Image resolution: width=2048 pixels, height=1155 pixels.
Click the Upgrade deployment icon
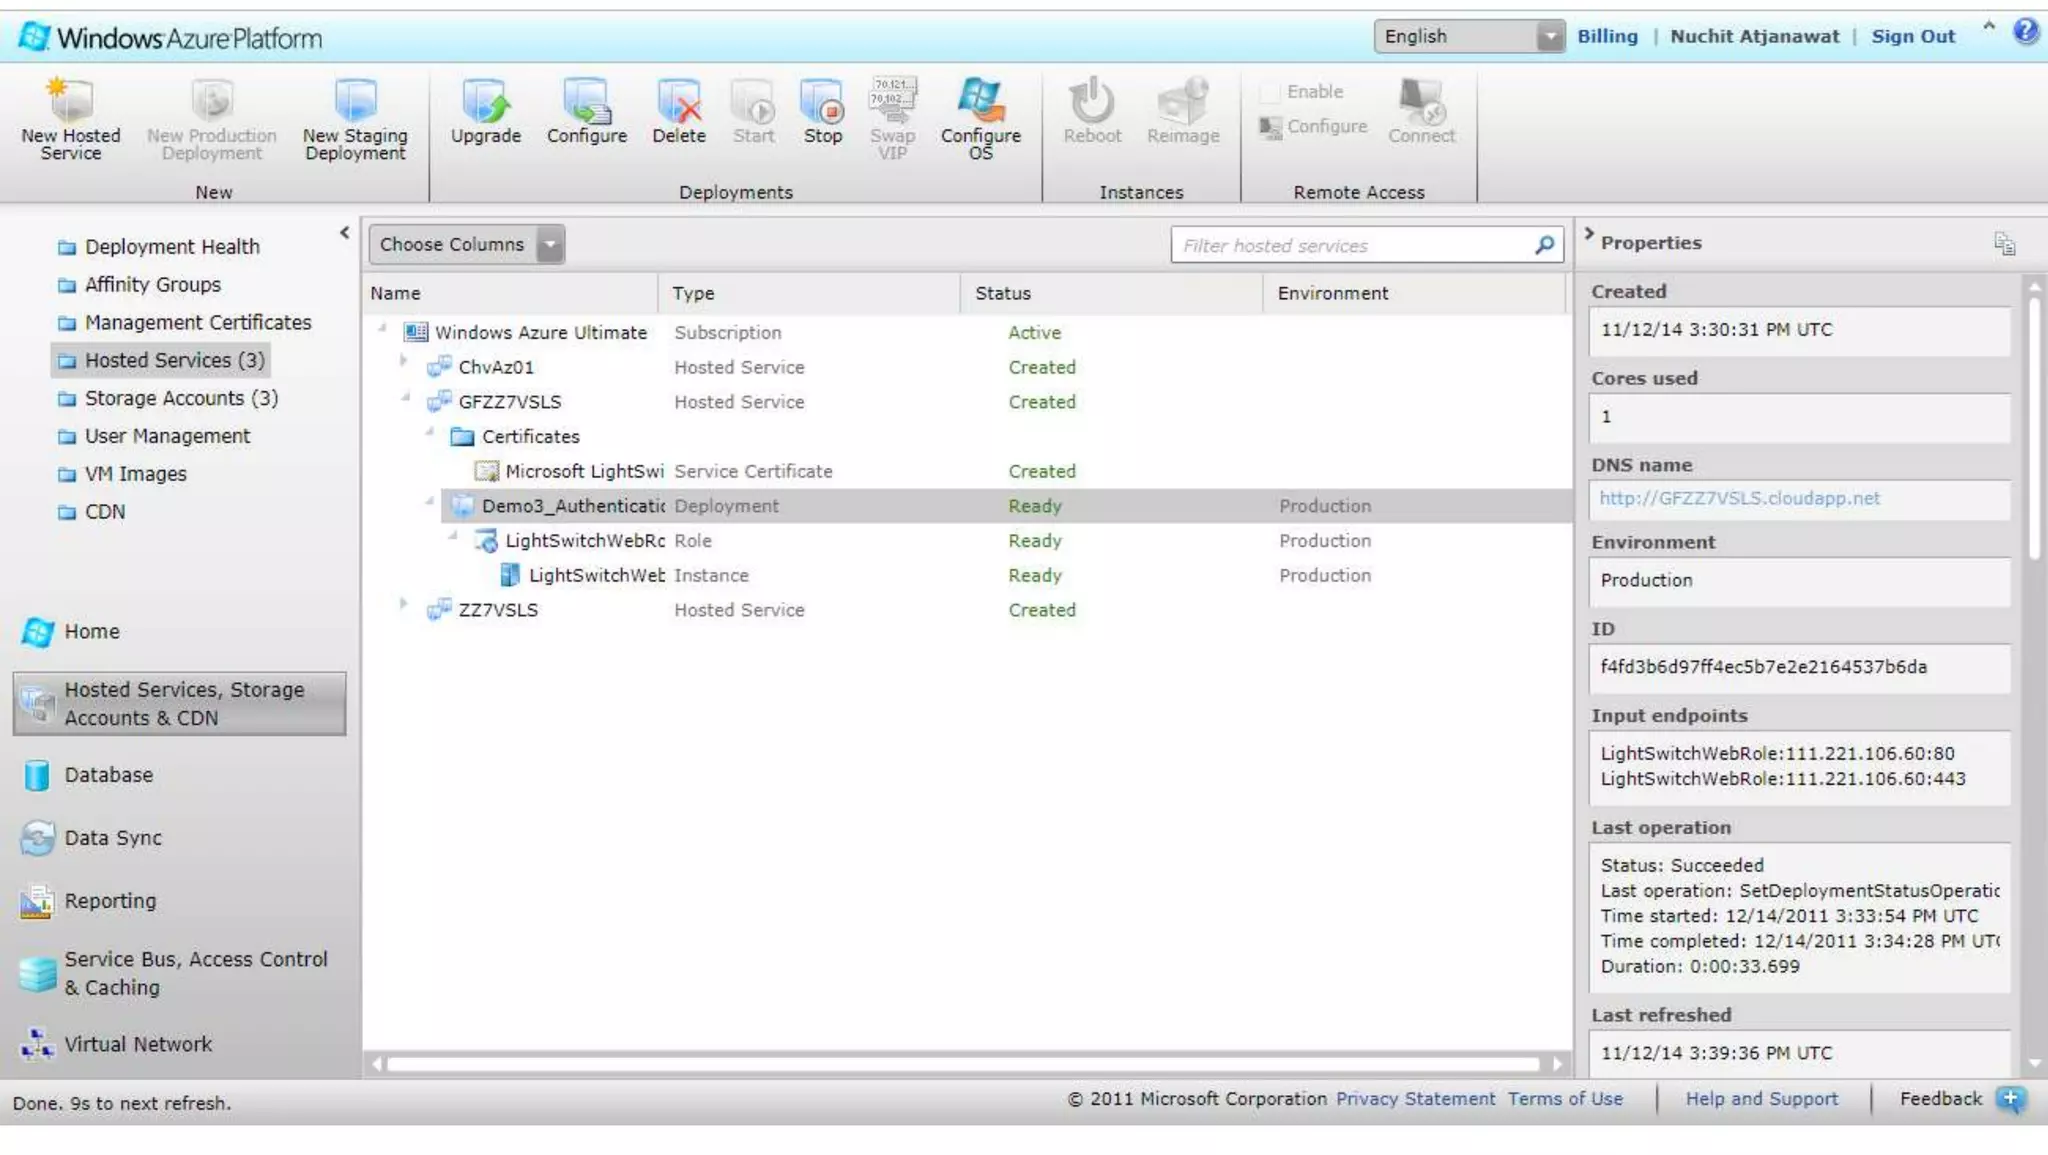pyautogui.click(x=485, y=101)
